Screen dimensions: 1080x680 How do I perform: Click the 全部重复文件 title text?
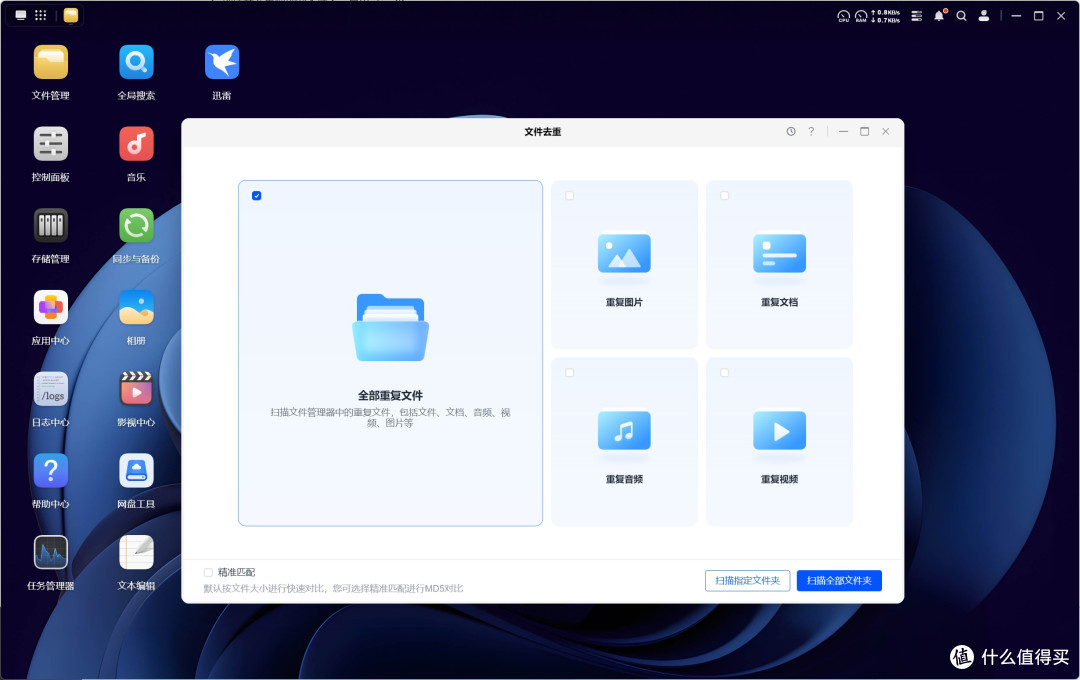pos(391,395)
